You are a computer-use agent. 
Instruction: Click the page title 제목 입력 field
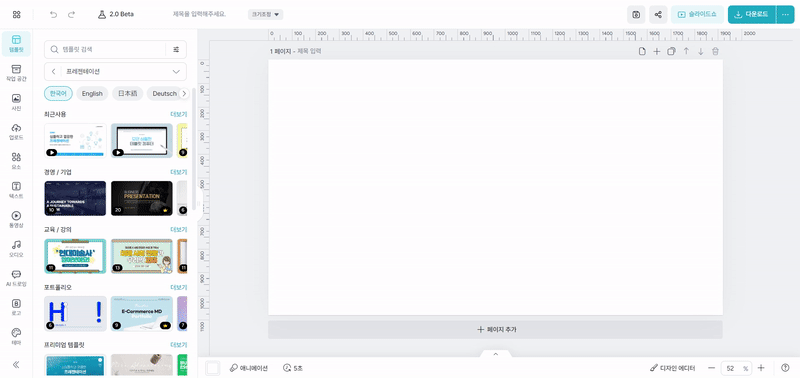(309, 52)
